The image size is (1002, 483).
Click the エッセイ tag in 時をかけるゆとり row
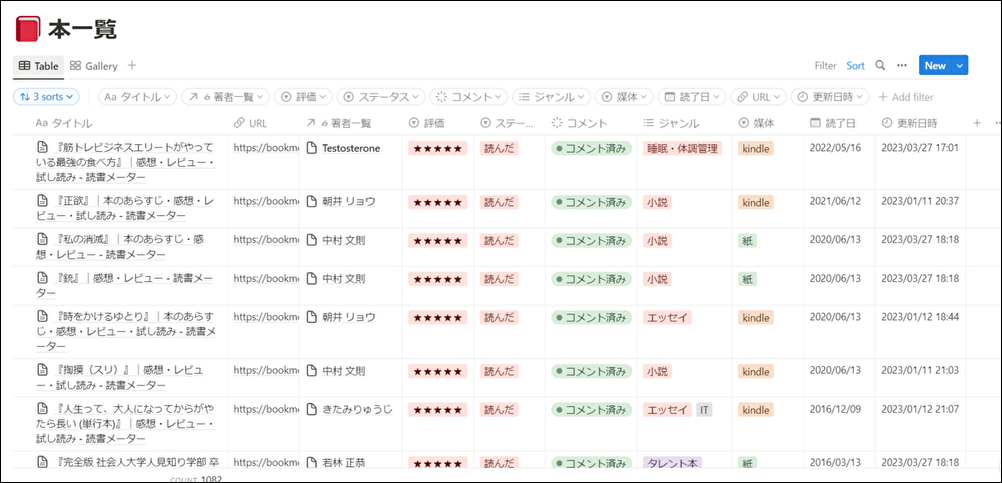click(x=667, y=317)
